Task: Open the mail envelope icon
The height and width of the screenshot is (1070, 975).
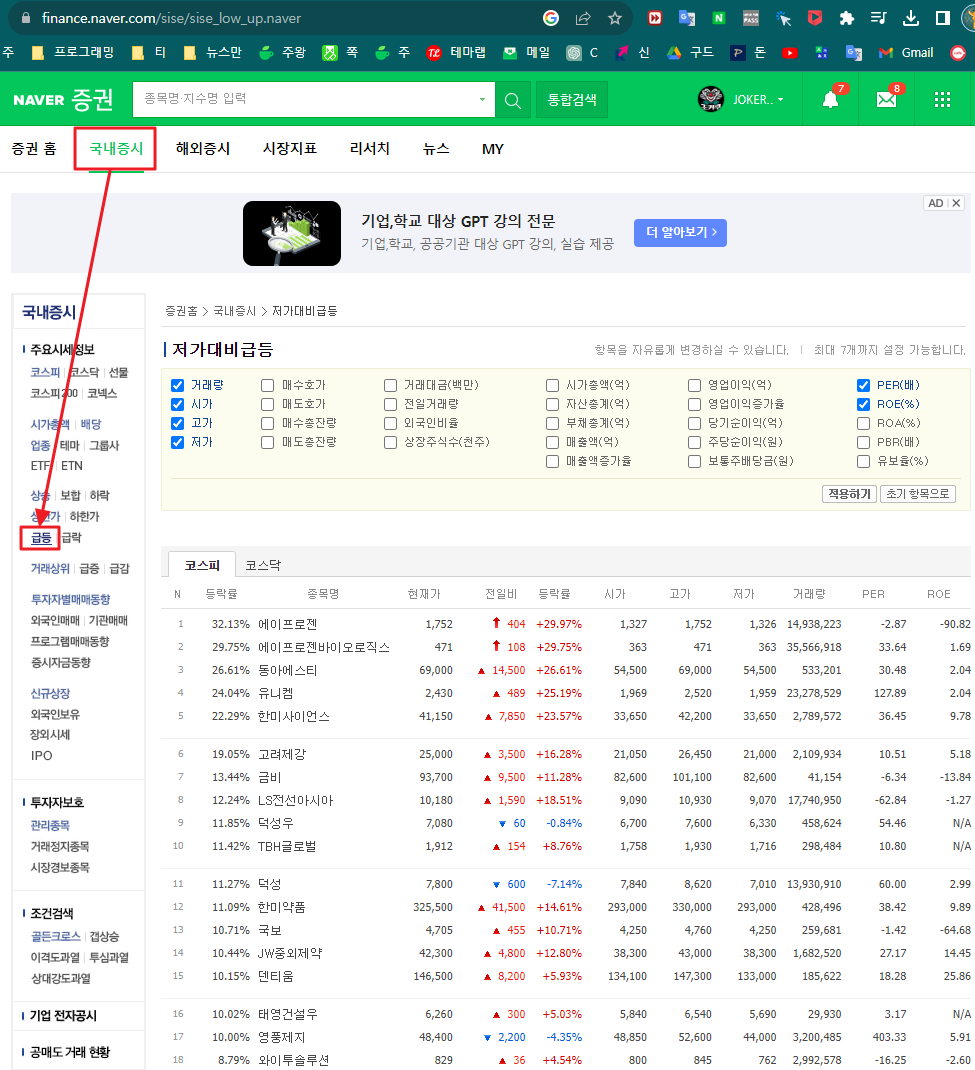Action: pos(886,100)
